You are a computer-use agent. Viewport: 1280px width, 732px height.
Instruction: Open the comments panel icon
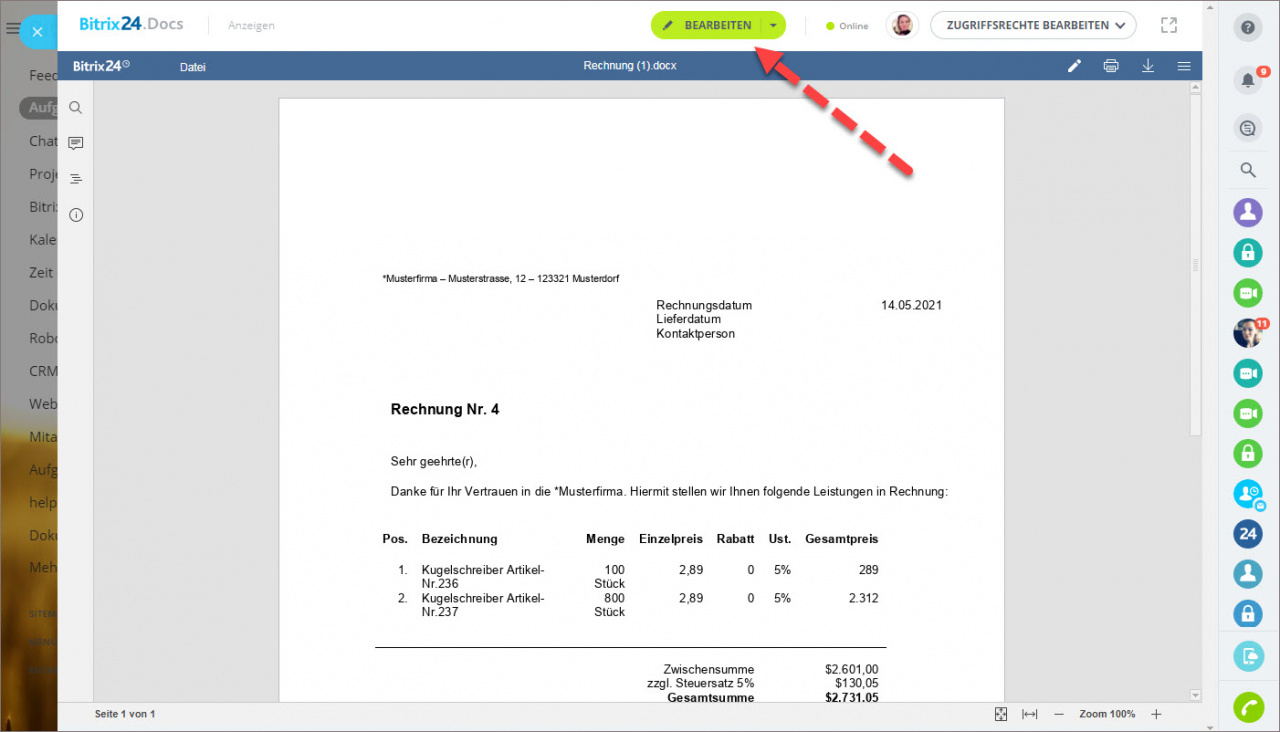pyautogui.click(x=76, y=143)
